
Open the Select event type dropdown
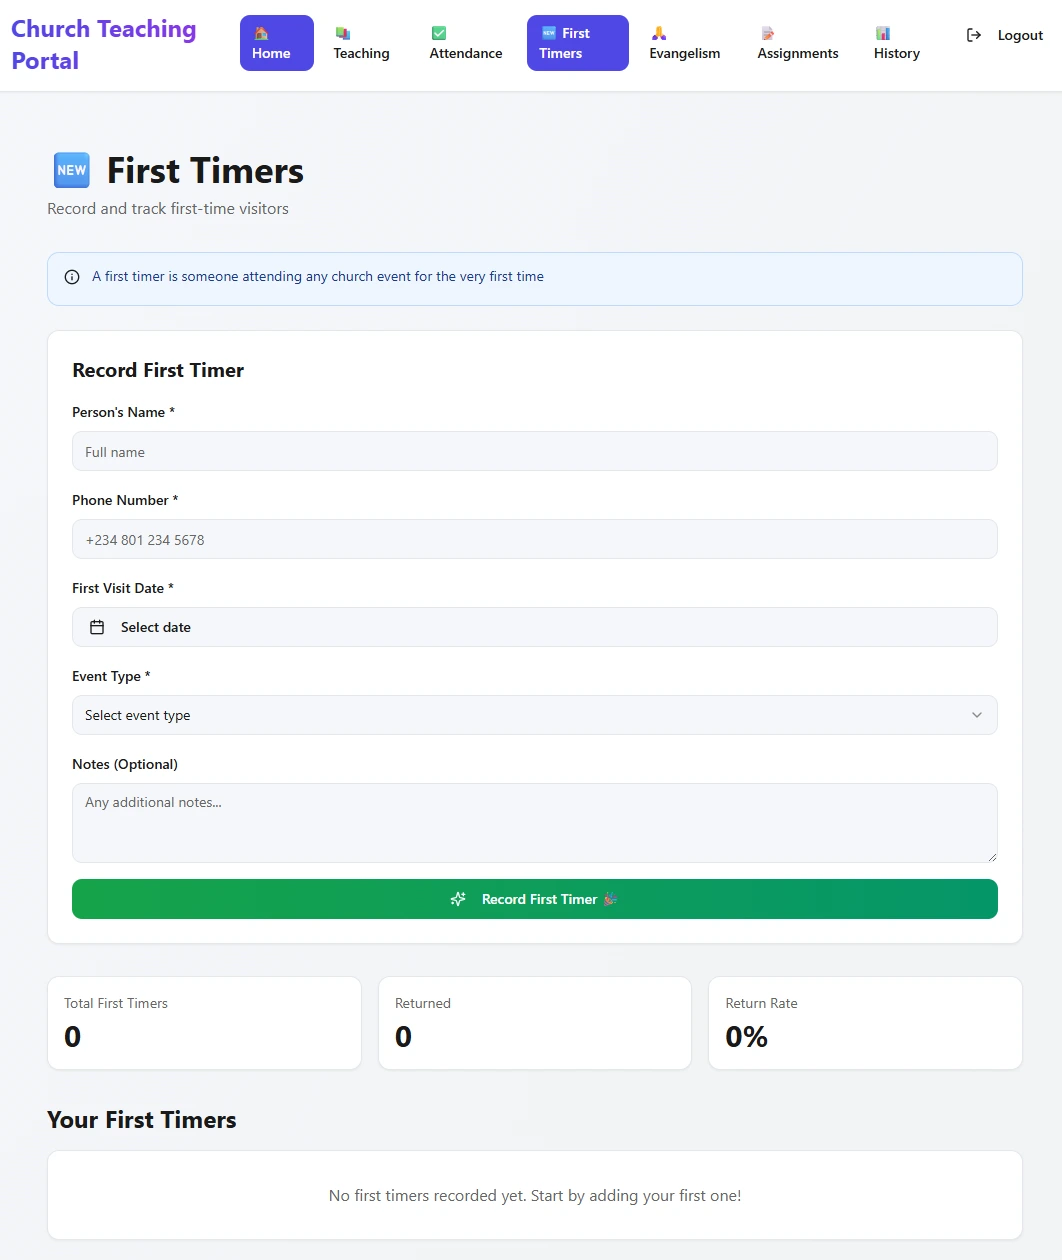tap(534, 715)
